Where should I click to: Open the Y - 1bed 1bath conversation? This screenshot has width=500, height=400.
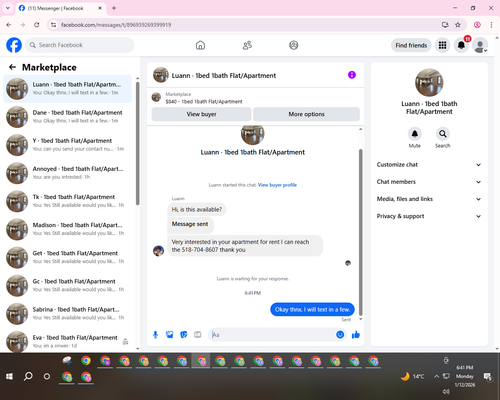68,145
